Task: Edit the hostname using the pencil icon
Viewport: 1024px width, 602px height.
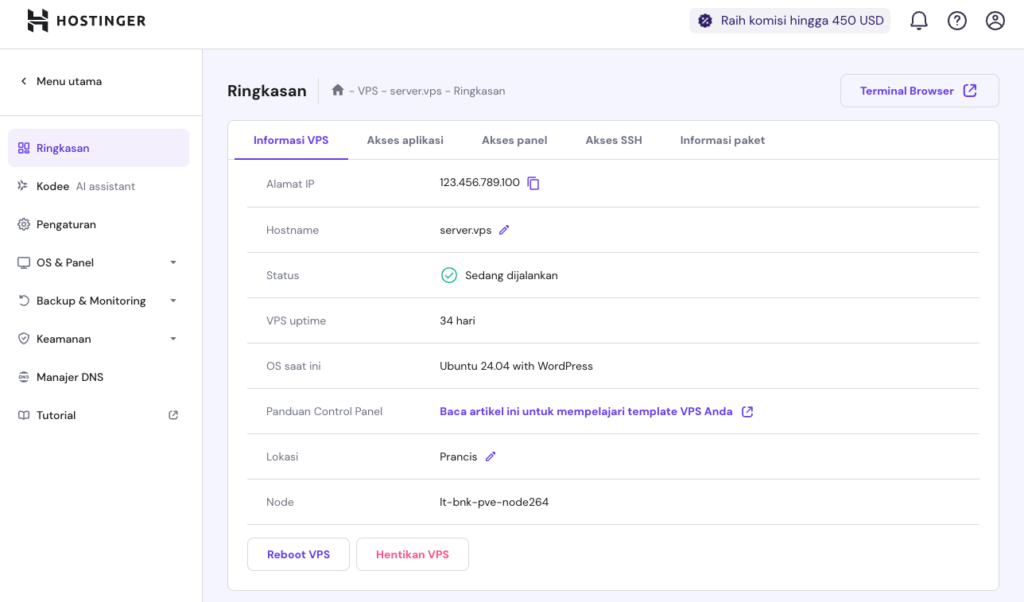Action: click(x=503, y=229)
